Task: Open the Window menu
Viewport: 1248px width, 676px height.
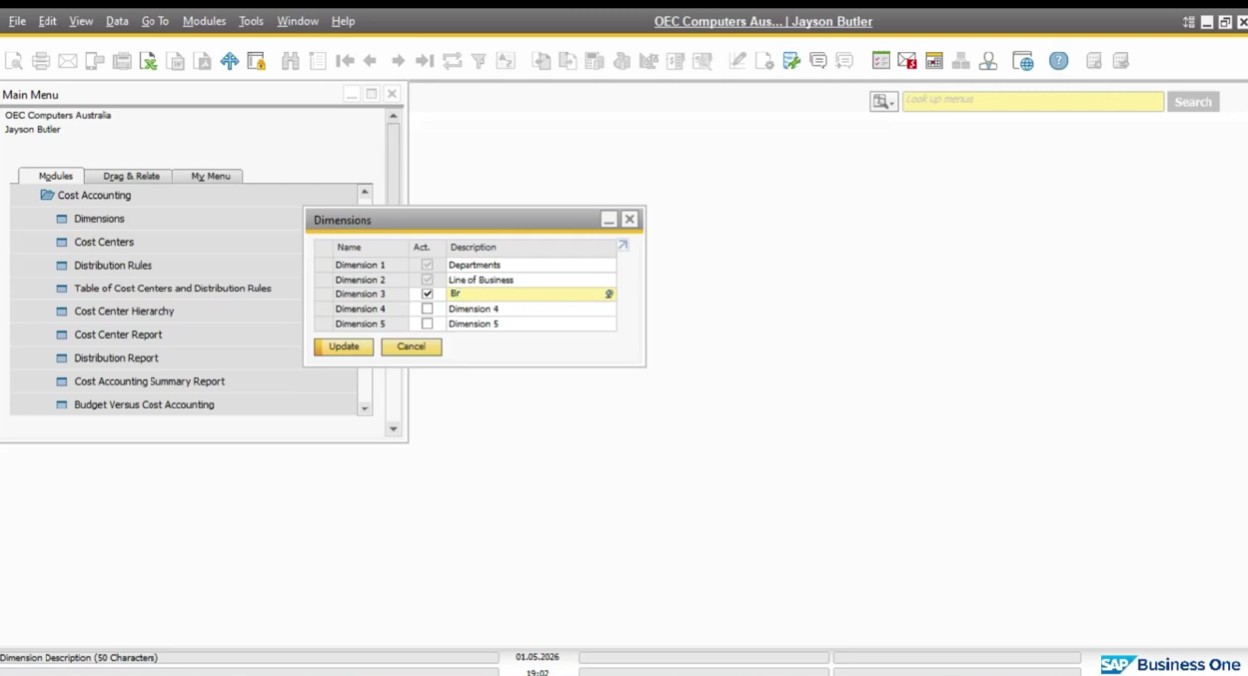Action: tap(297, 21)
